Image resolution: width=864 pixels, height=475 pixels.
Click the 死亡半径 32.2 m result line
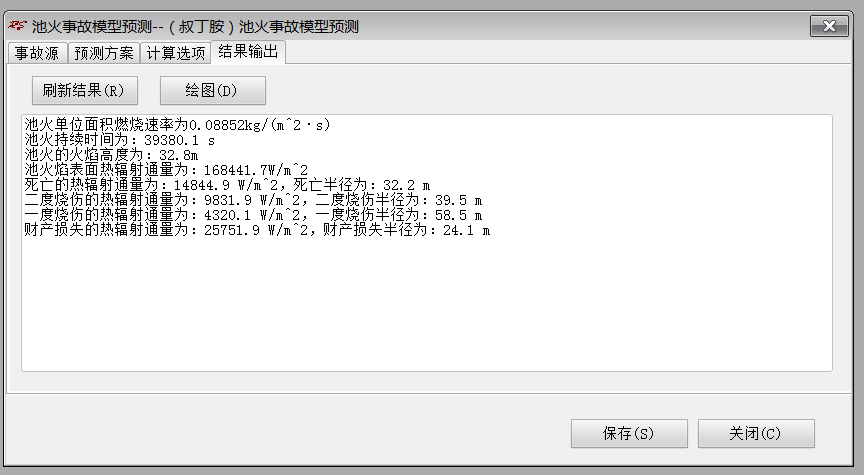point(227,185)
